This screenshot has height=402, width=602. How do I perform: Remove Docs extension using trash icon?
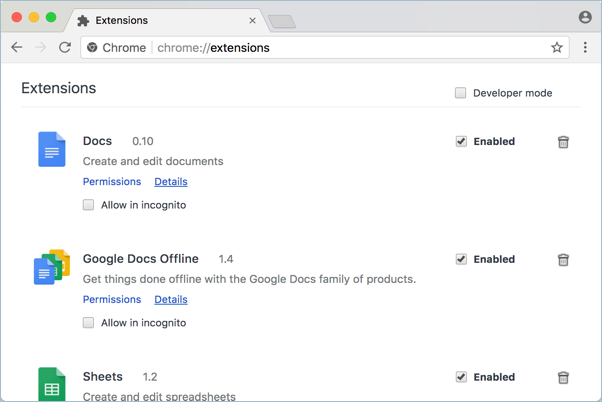click(563, 142)
